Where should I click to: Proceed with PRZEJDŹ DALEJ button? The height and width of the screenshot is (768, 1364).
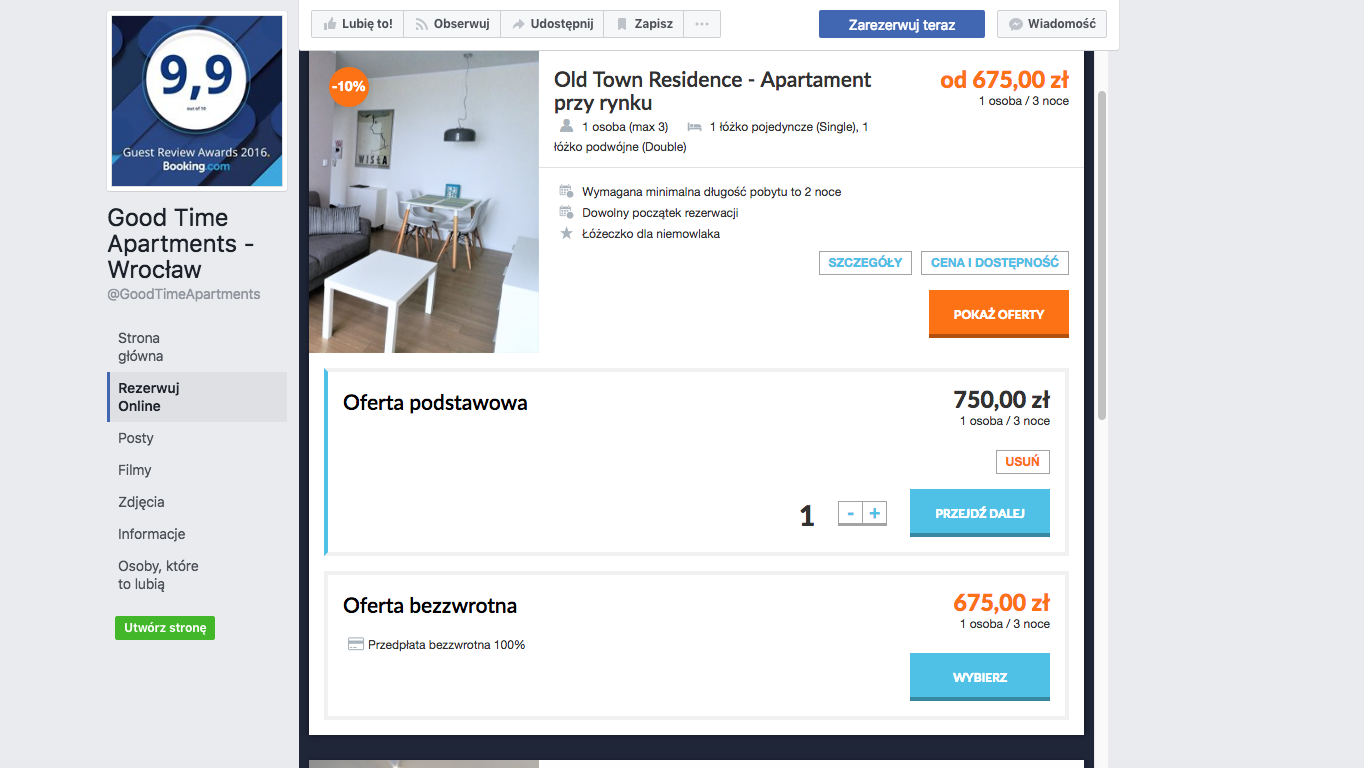point(980,513)
